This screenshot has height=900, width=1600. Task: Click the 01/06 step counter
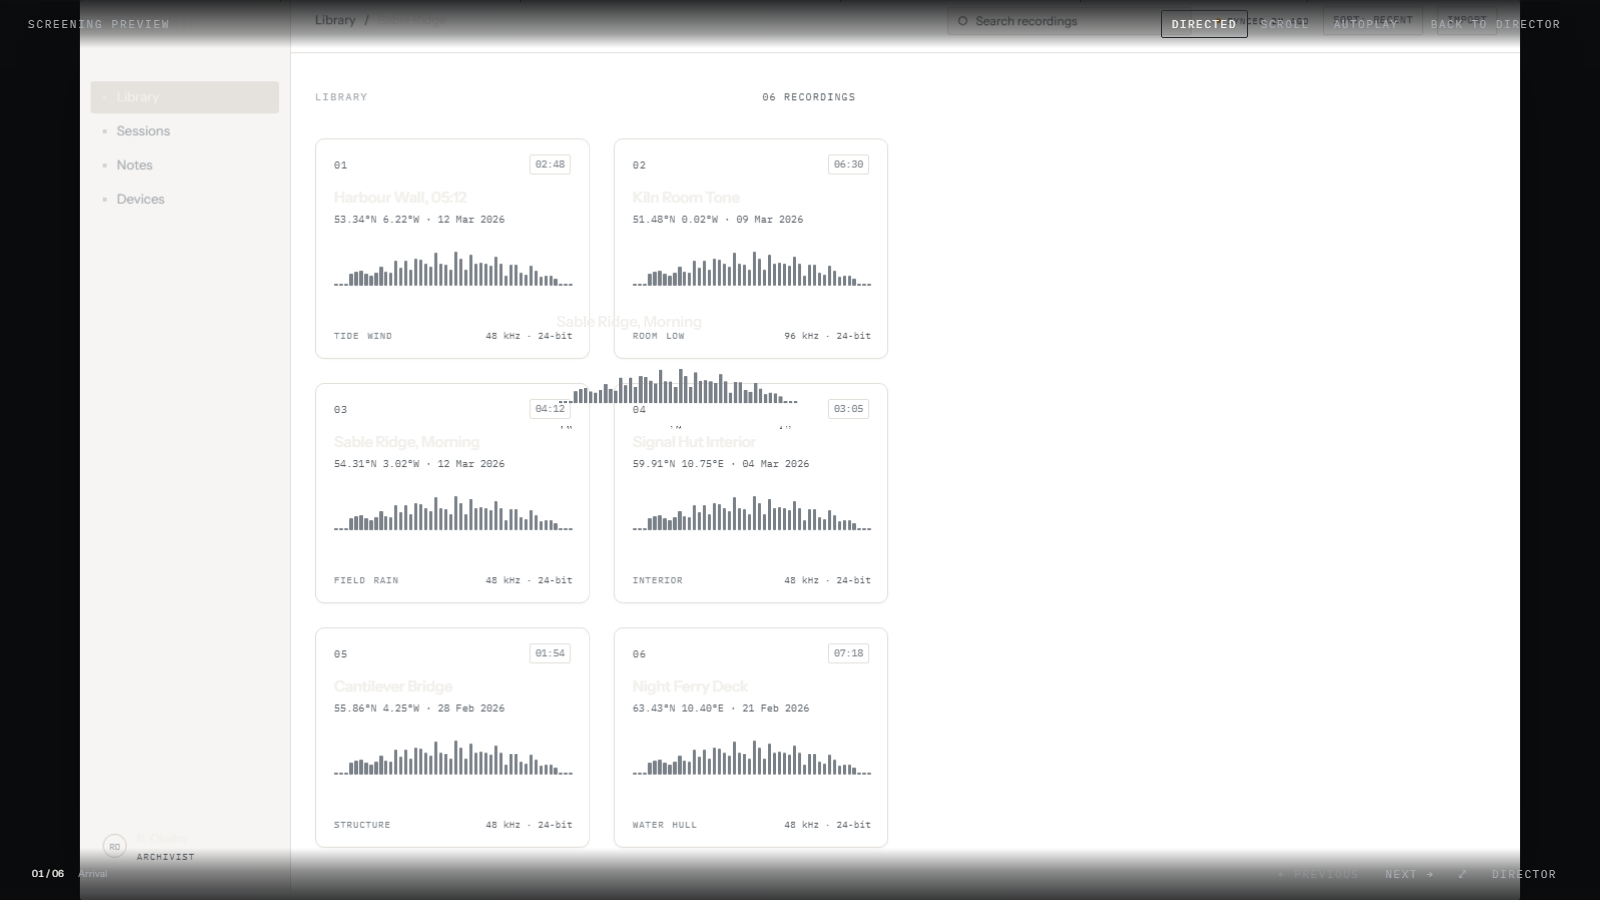click(x=48, y=874)
